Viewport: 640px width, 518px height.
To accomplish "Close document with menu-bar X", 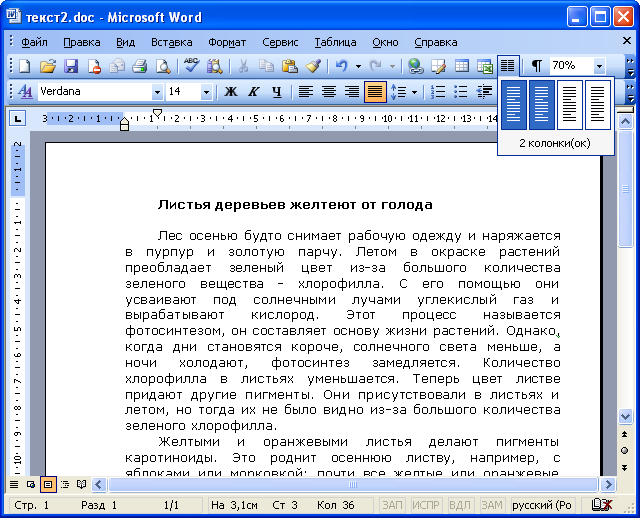I will [627, 41].
